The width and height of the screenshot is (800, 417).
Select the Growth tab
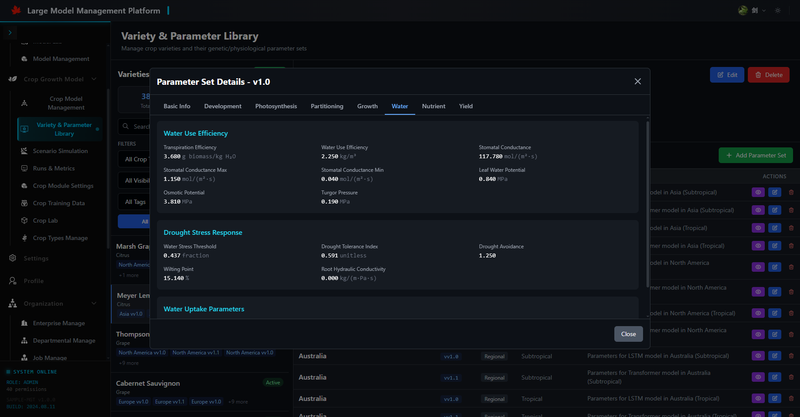pos(367,106)
